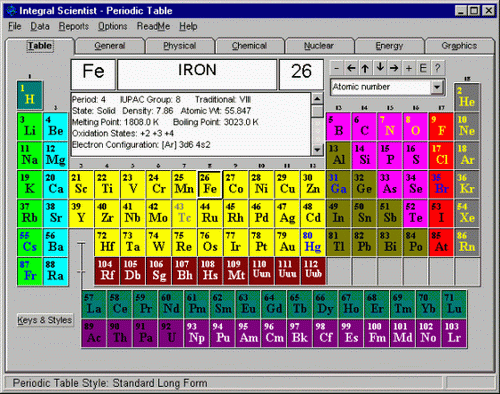Click the down arrow navigation button
The height and width of the screenshot is (394, 500).
[x=380, y=68]
